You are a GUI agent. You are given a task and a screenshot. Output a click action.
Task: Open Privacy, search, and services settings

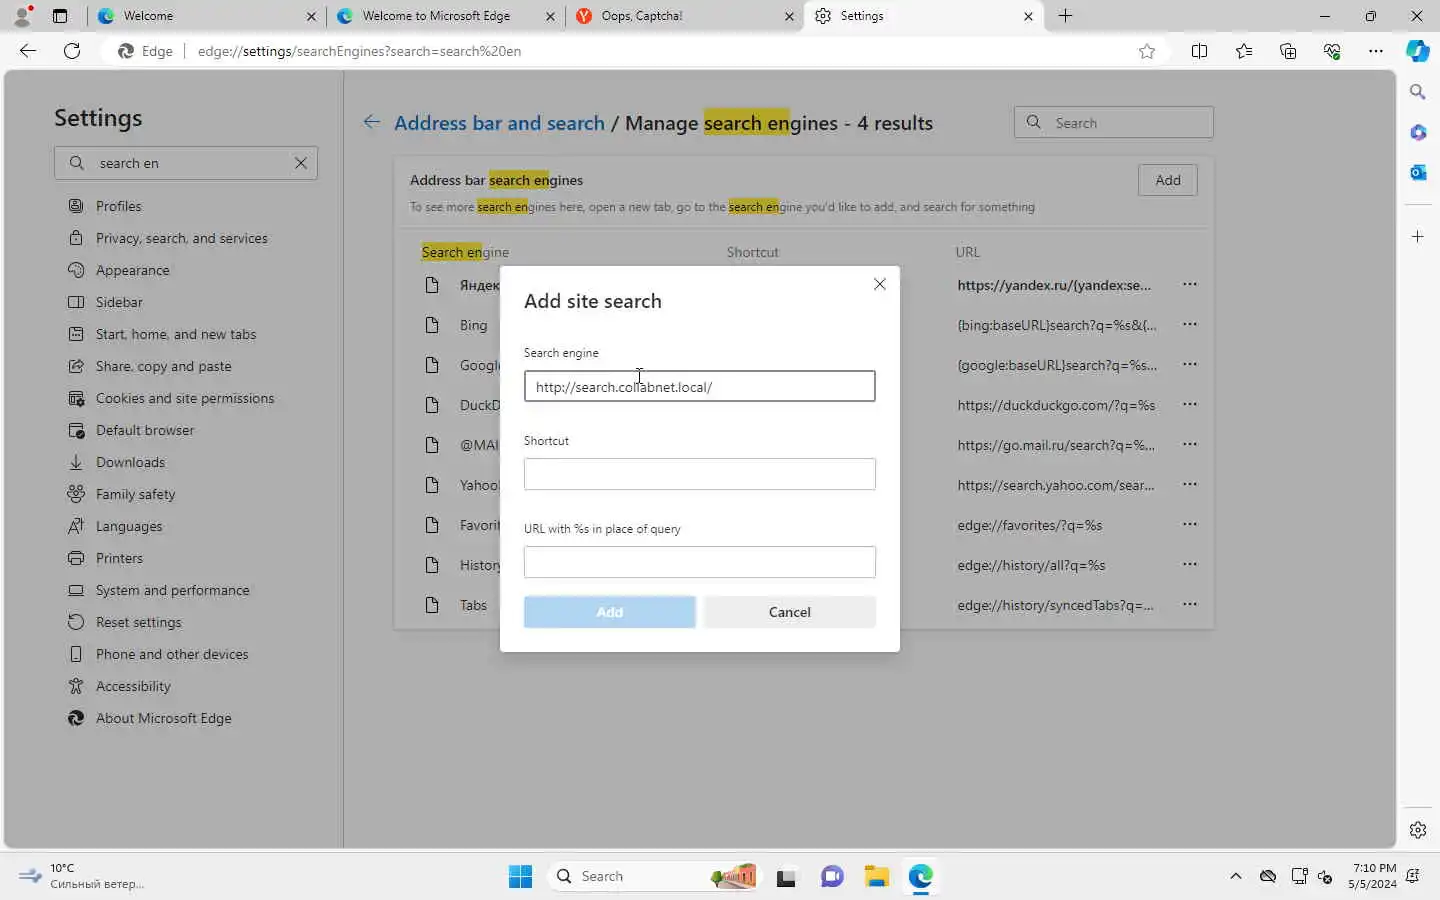[x=181, y=238]
